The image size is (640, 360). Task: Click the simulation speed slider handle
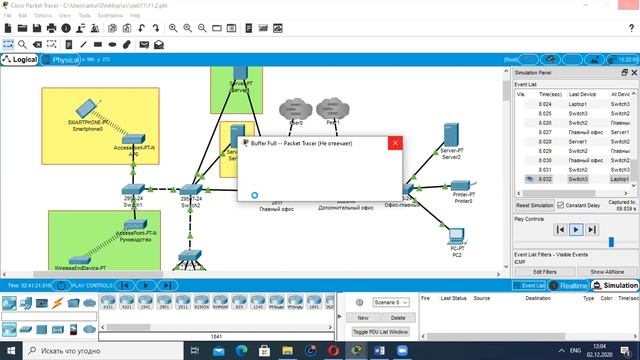(x=611, y=242)
